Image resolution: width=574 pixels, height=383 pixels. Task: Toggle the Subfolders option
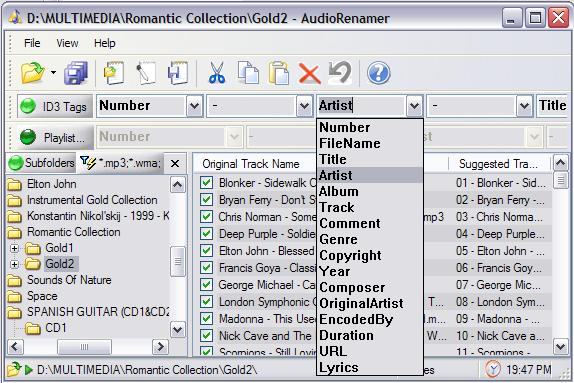point(42,163)
